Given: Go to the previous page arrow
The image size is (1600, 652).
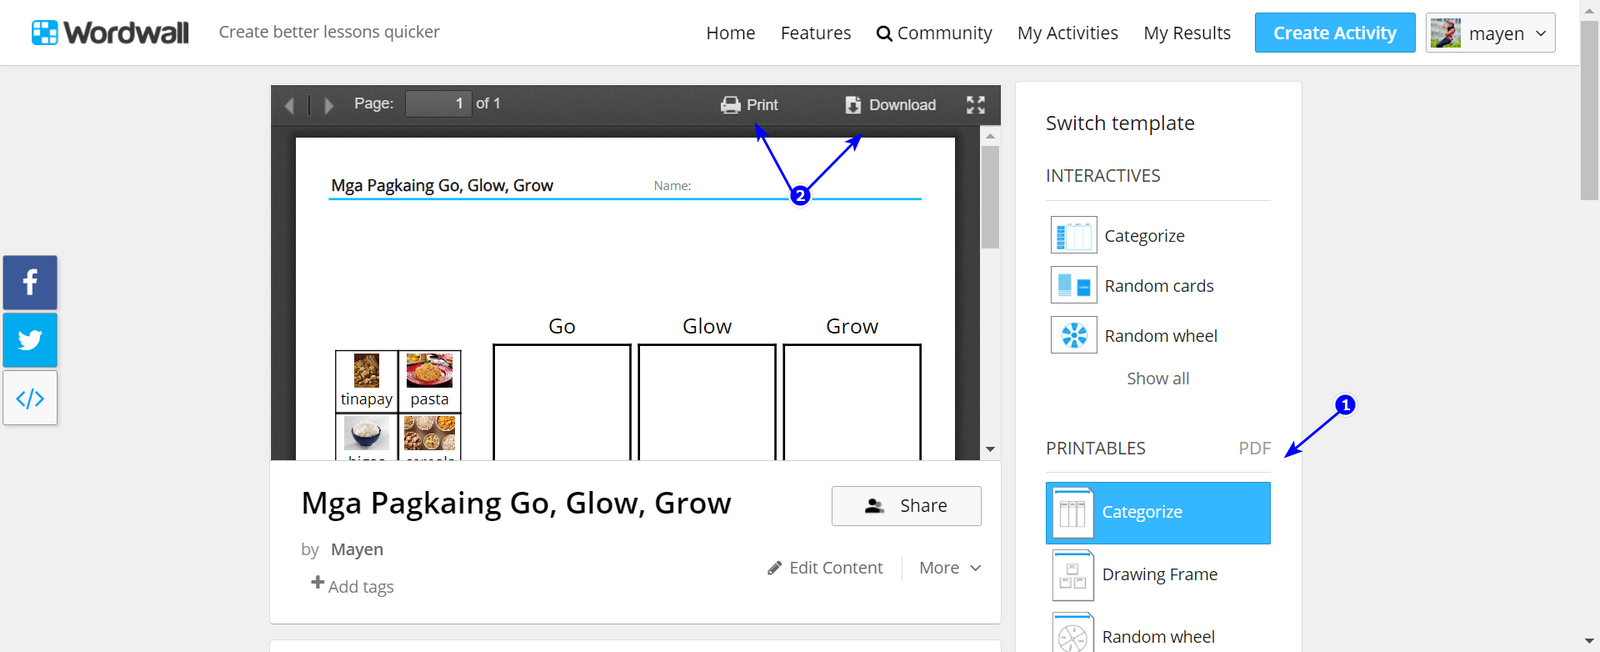Looking at the screenshot, I should coord(289,105).
